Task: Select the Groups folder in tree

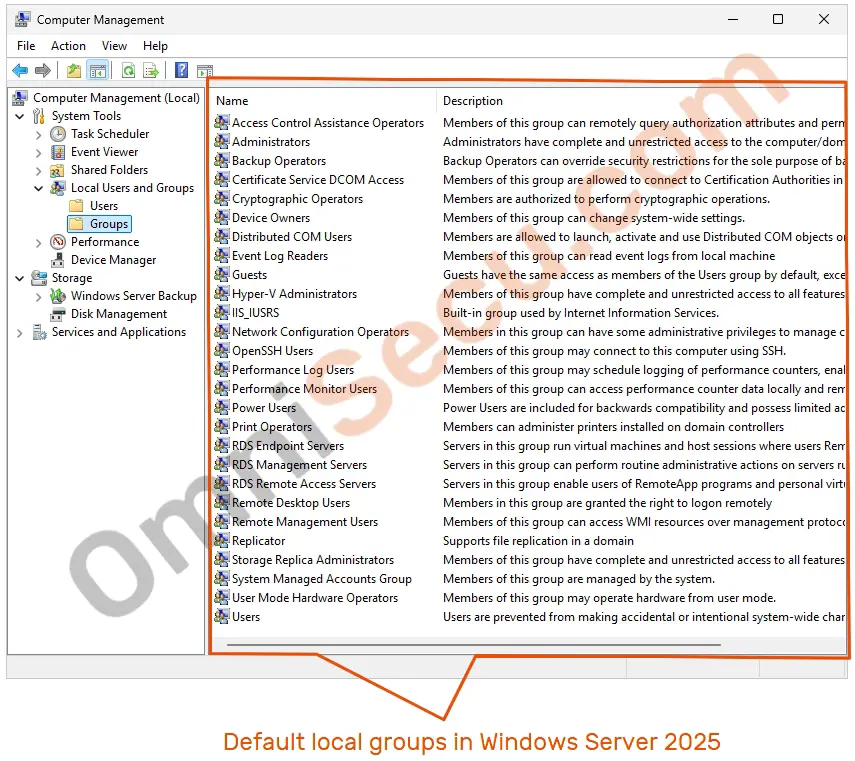Action: pyautogui.click(x=99, y=224)
